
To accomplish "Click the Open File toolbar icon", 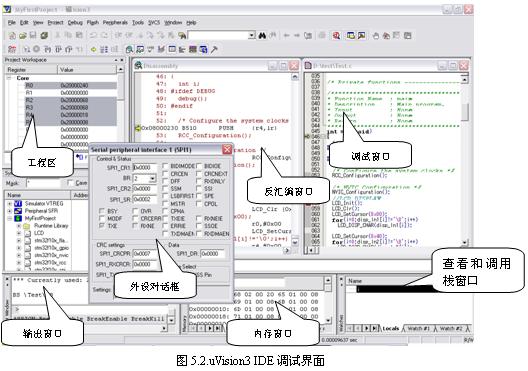I will point(23,36).
